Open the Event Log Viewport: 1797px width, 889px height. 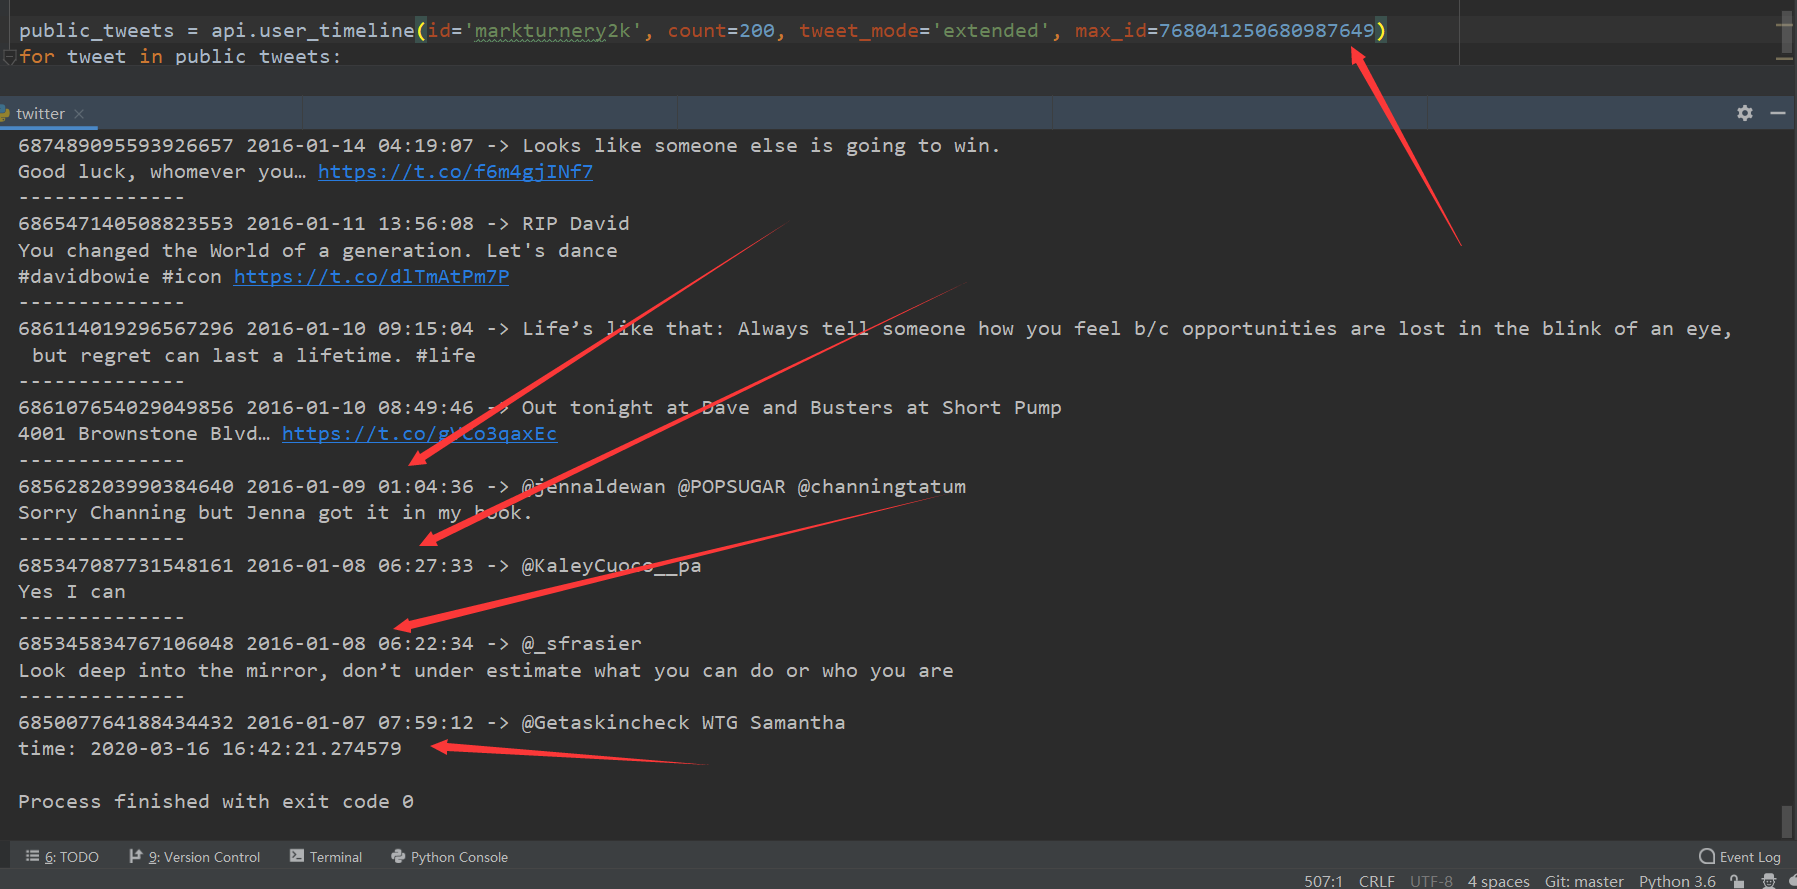(x=1740, y=857)
